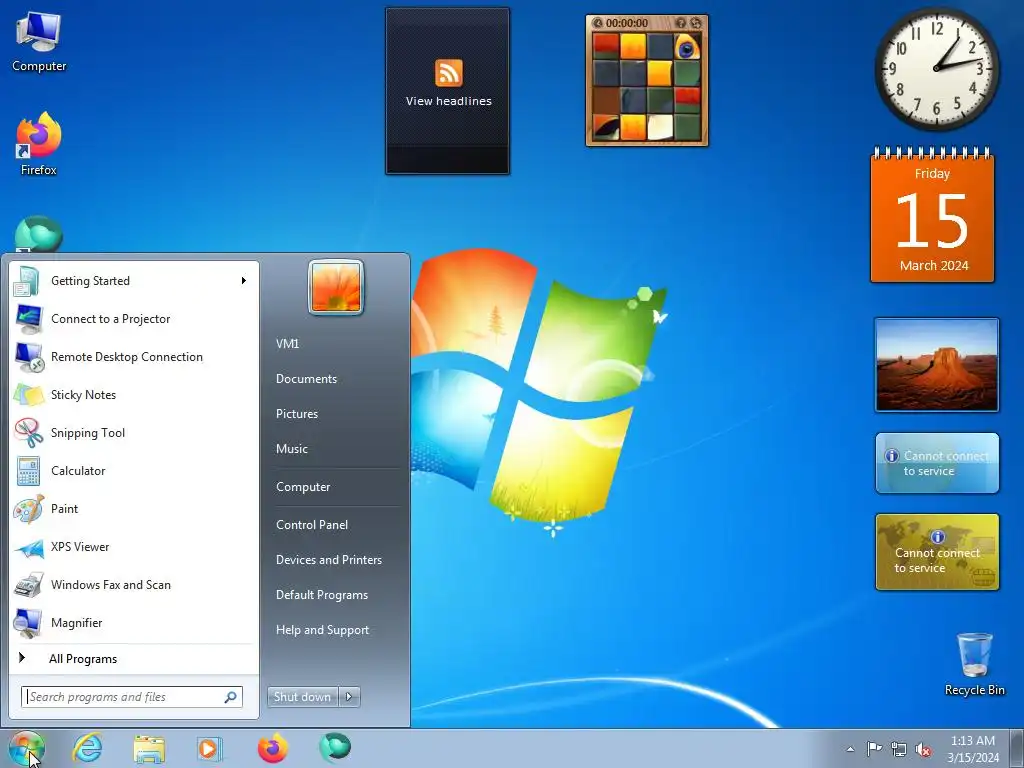The width and height of the screenshot is (1024, 768).
Task: Click the network tray icon
Action: coord(899,749)
